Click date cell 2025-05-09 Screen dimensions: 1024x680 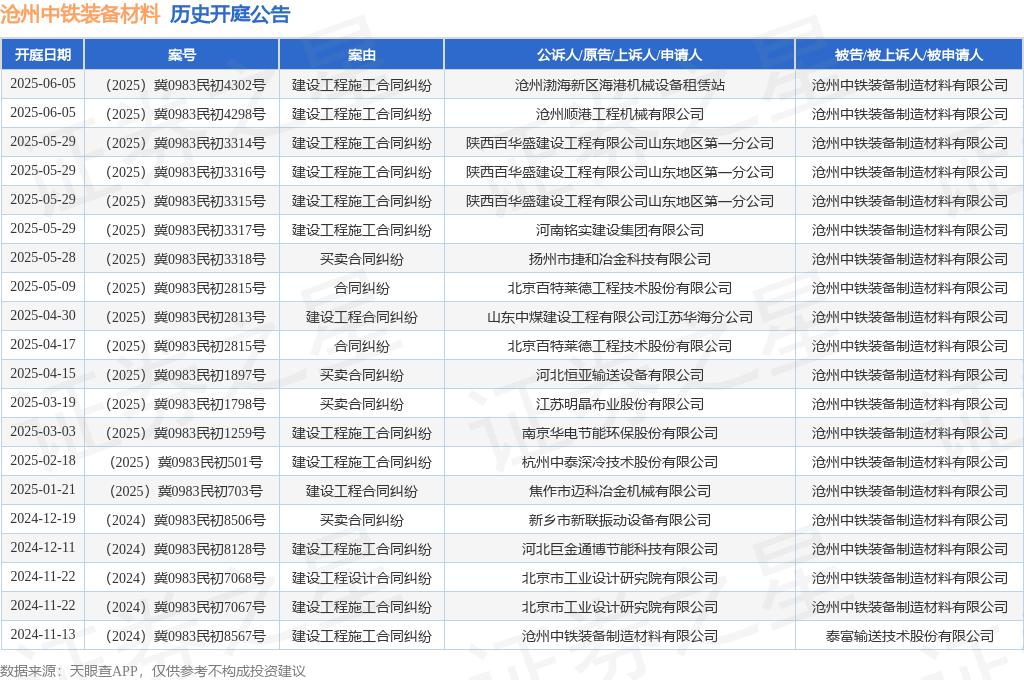point(43,286)
